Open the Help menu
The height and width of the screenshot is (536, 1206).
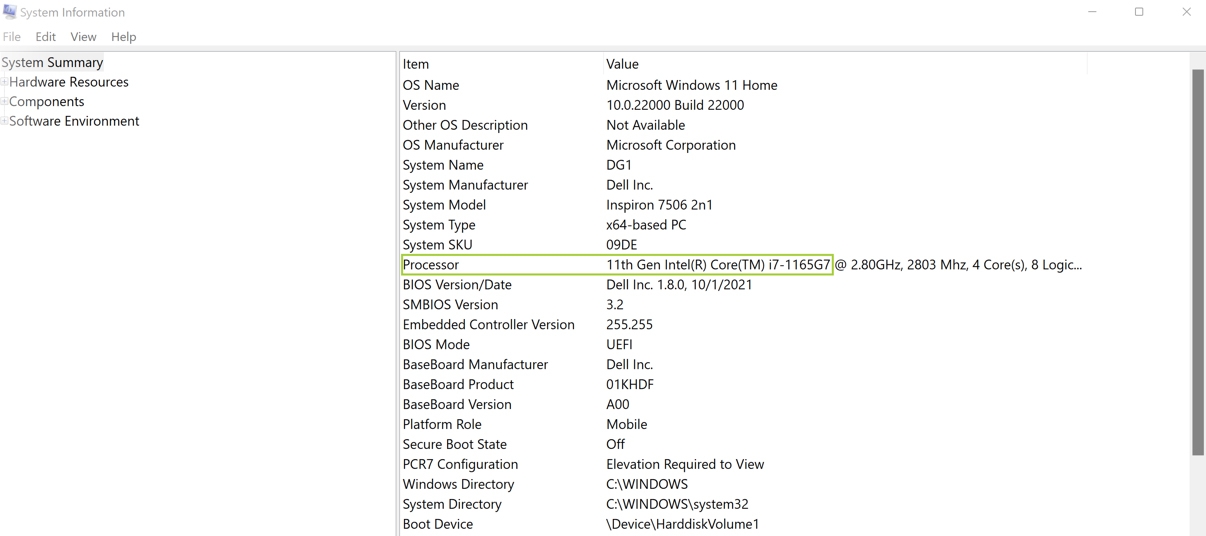(x=124, y=37)
